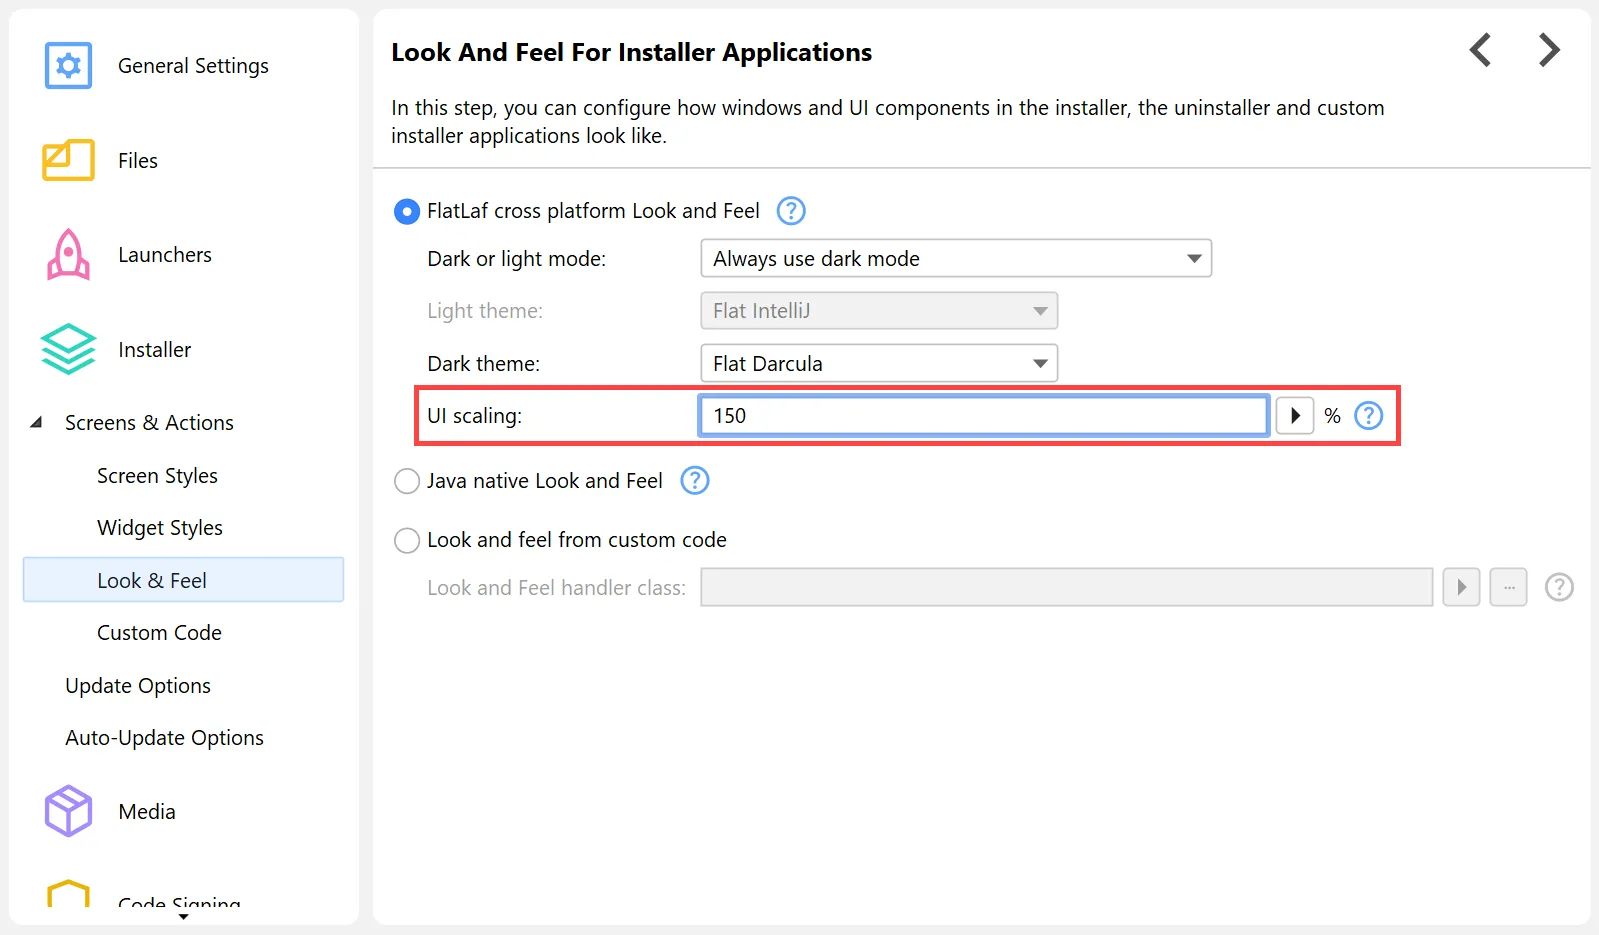Open the Dark theme dropdown
The image size is (1599, 935).
[x=878, y=364]
